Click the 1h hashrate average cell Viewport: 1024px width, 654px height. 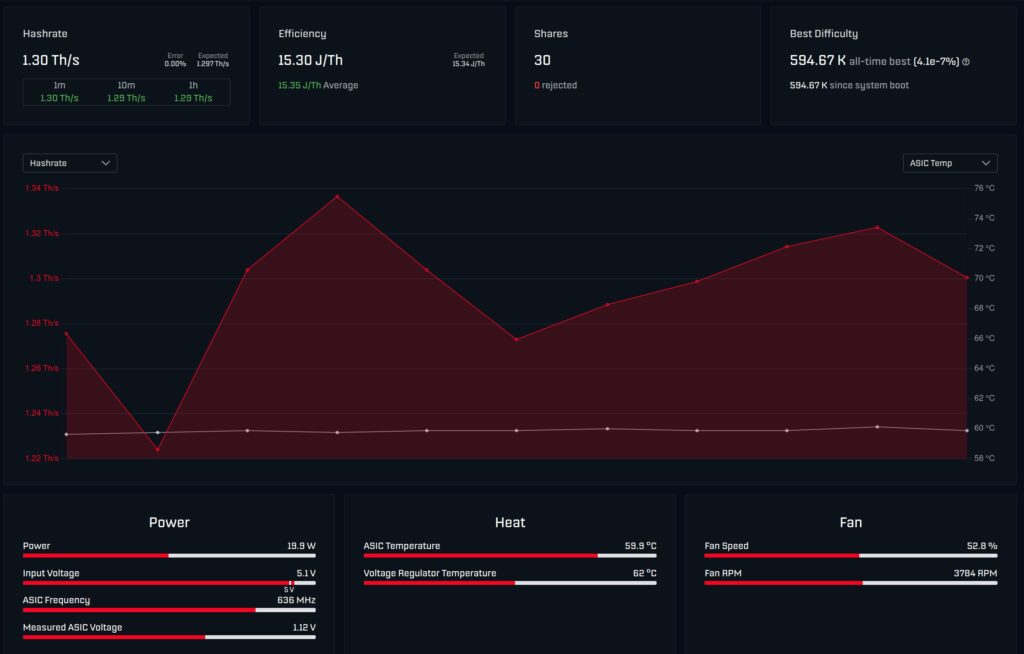point(193,92)
